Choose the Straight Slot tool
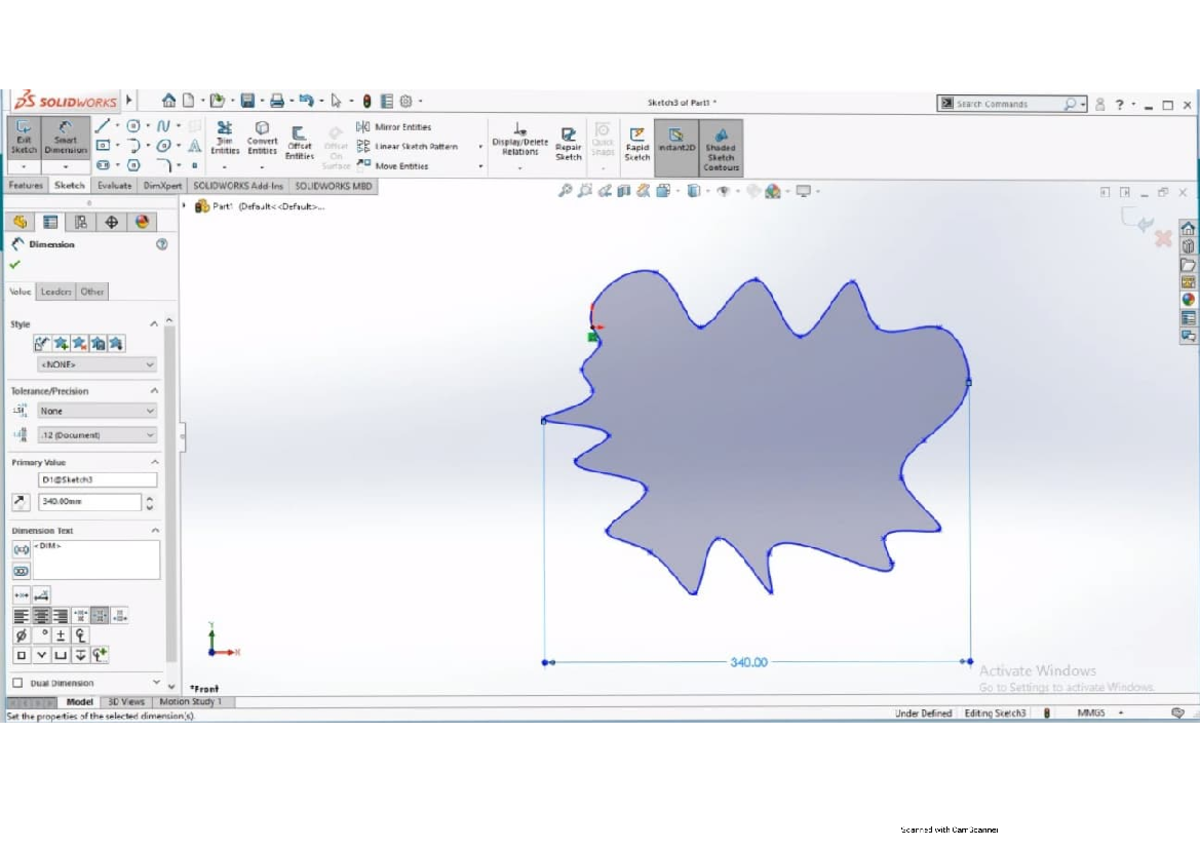Screen dimensions: 1200x848 102,165
